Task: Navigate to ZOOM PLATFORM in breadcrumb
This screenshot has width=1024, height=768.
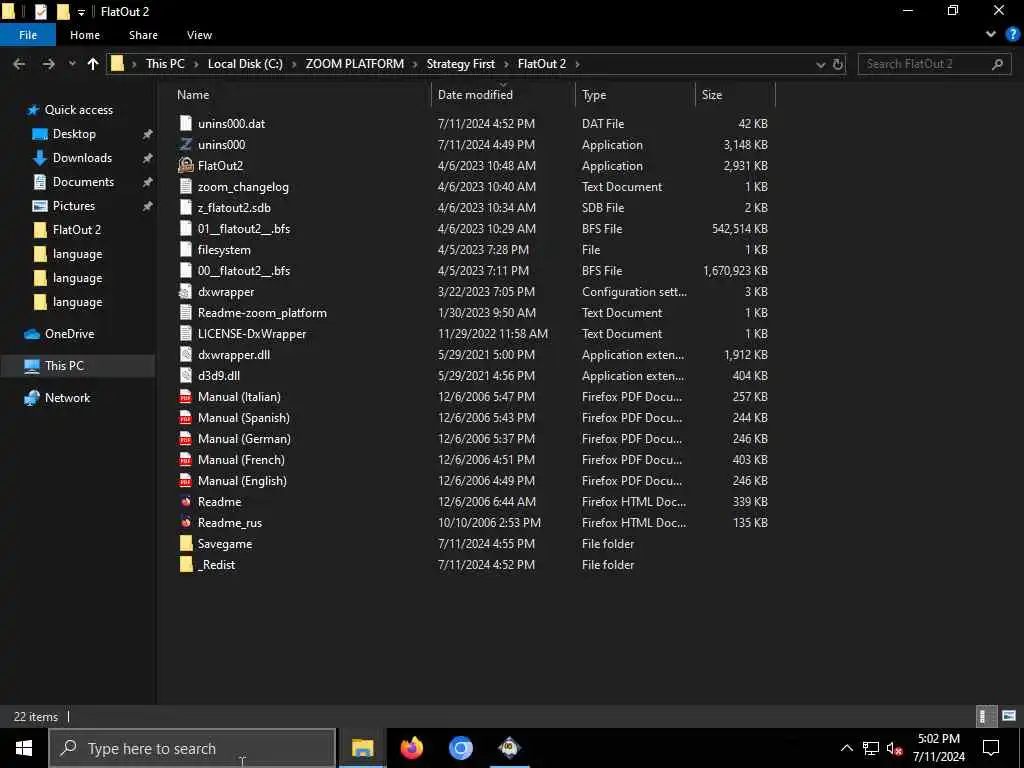Action: pos(355,64)
